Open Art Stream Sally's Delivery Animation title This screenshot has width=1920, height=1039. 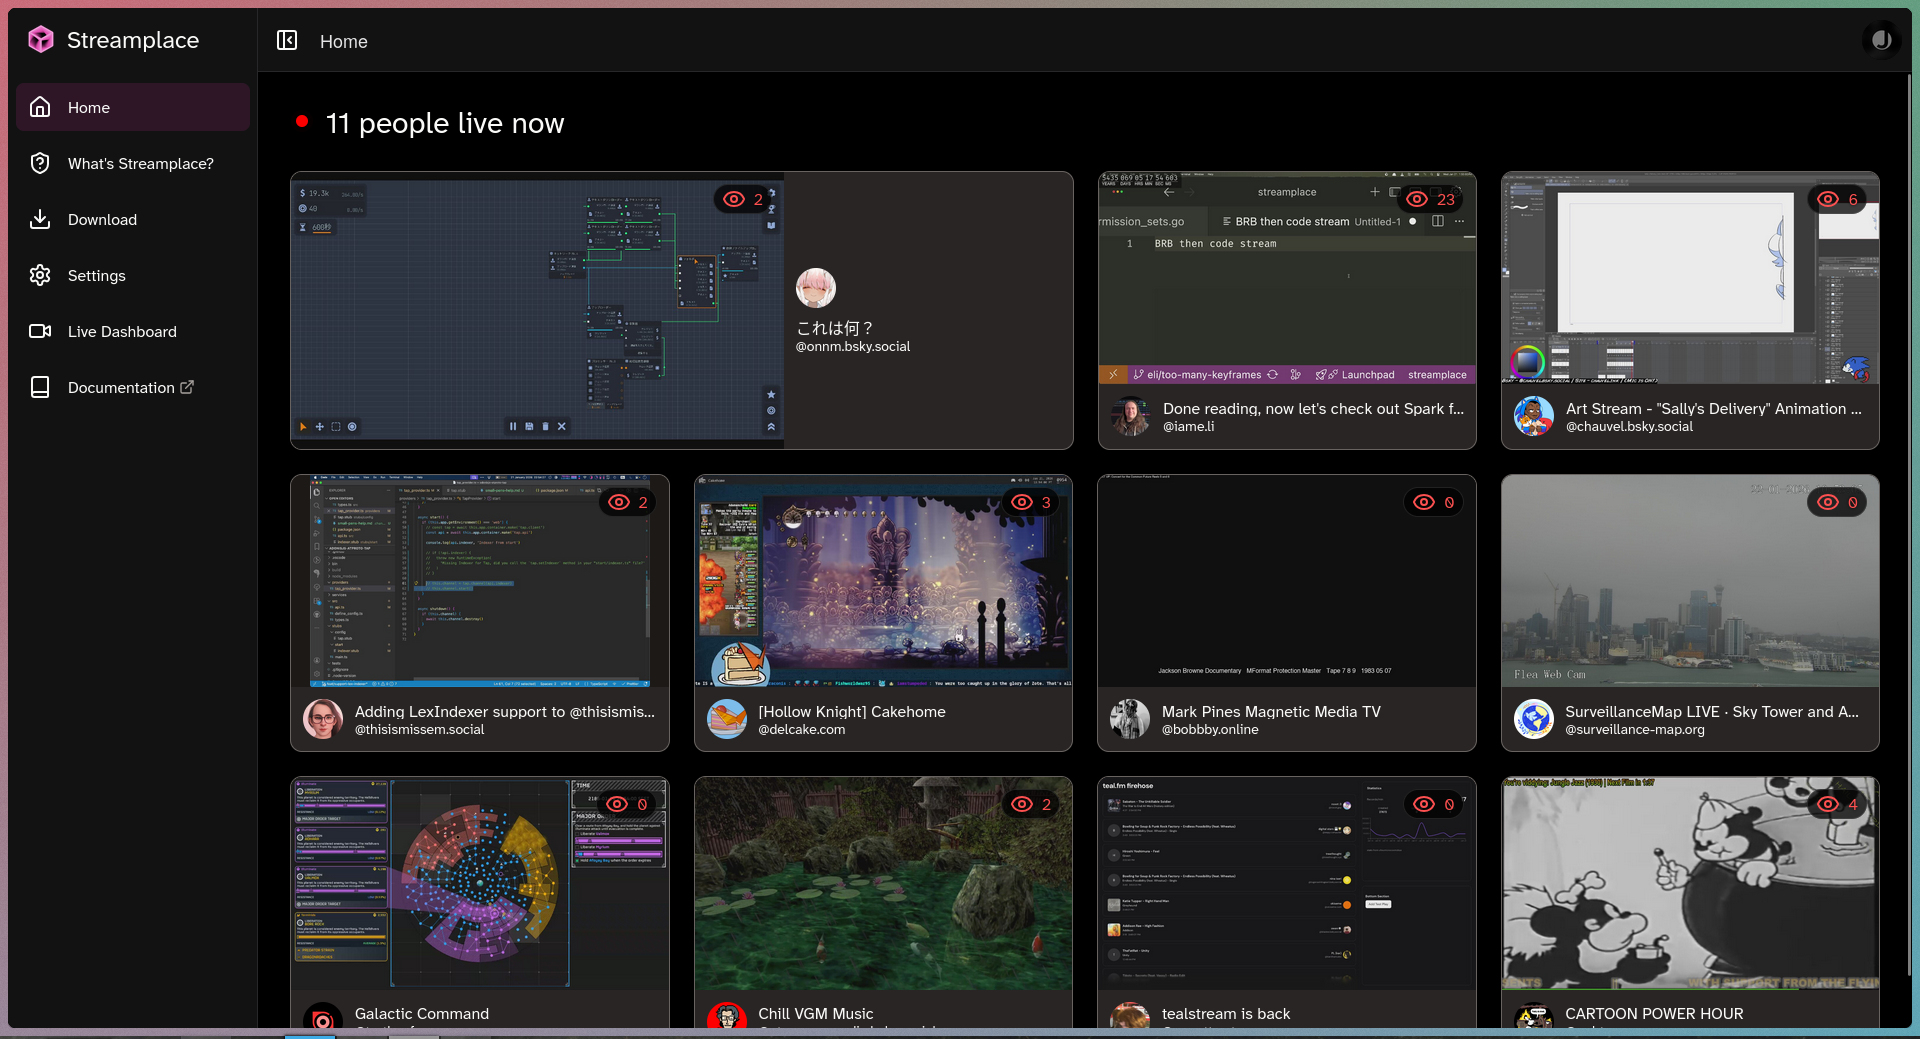(1713, 408)
